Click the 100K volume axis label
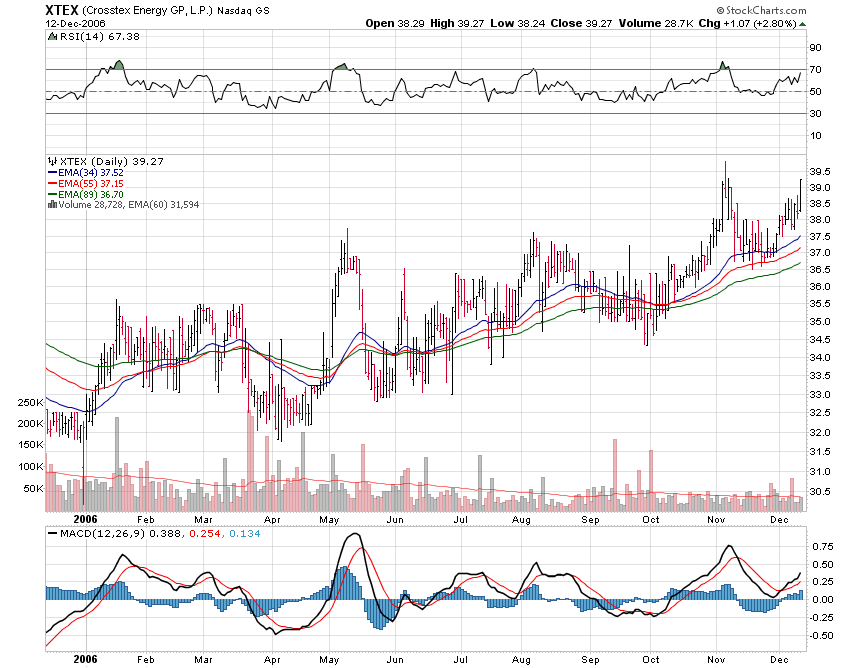Image resolution: width=850 pixels, height=668 pixels. 30,466
